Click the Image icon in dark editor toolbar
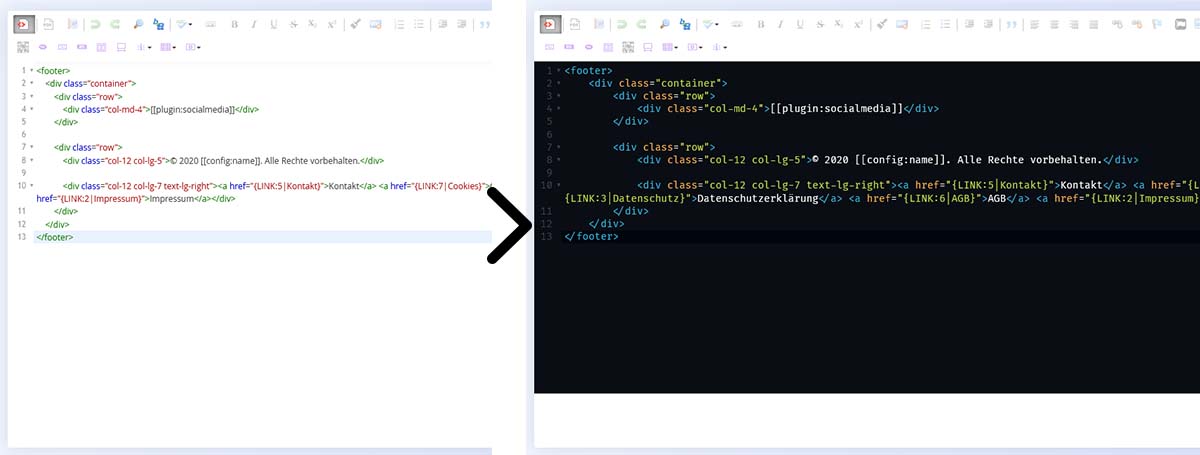This screenshot has width=1200, height=455. [x=1182, y=23]
